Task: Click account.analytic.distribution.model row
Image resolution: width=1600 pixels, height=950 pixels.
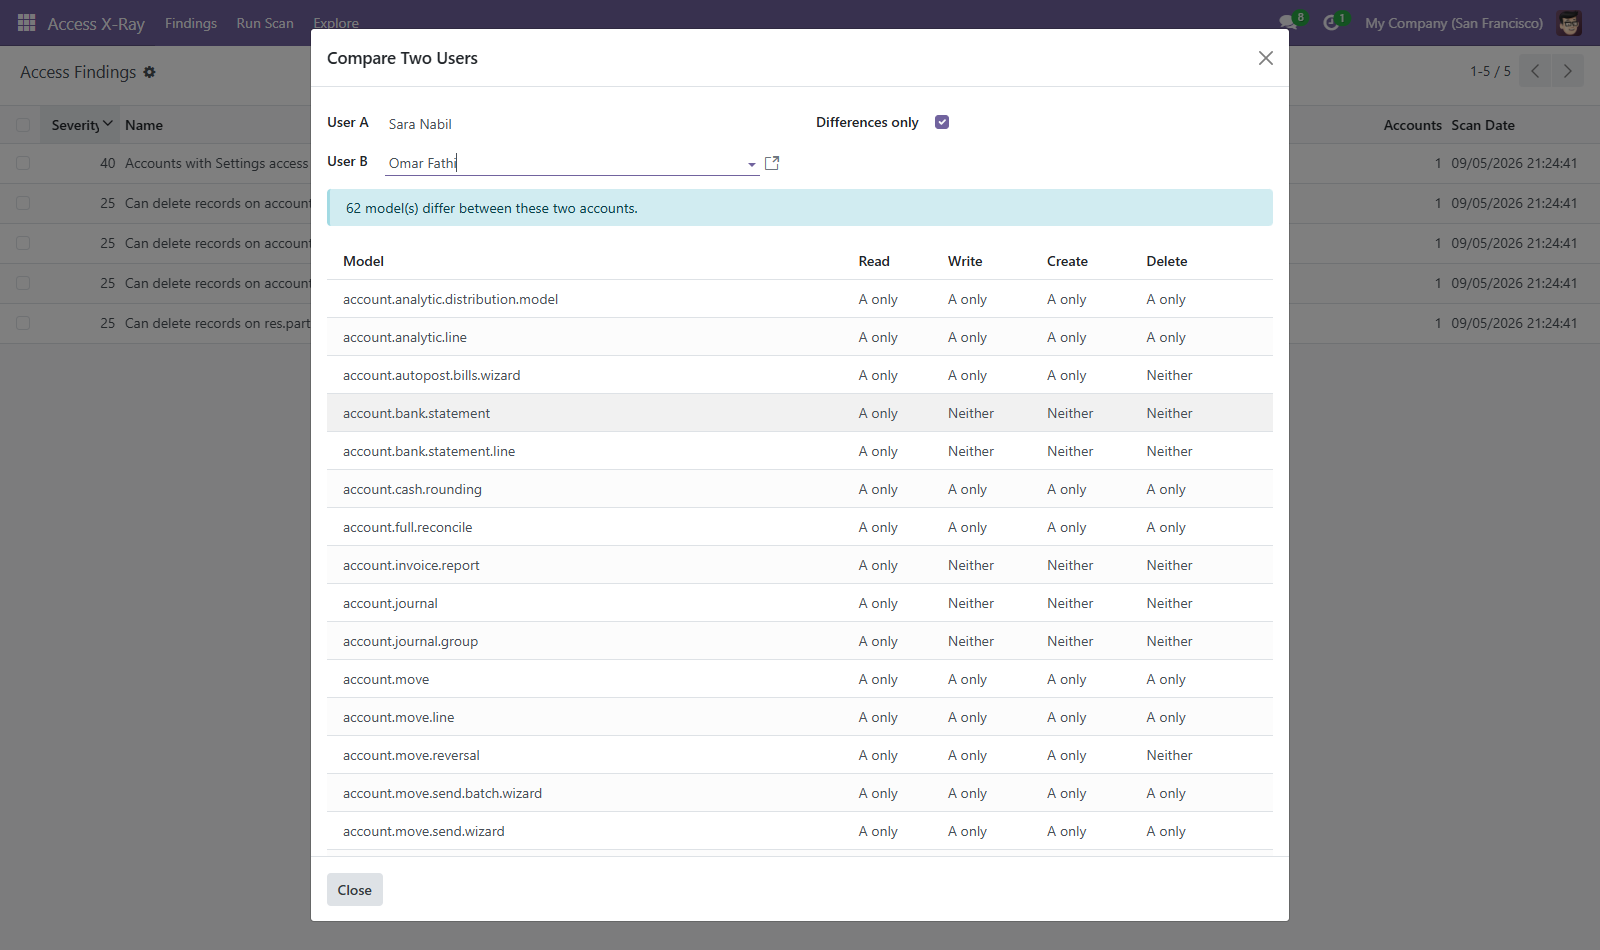Action: point(800,299)
